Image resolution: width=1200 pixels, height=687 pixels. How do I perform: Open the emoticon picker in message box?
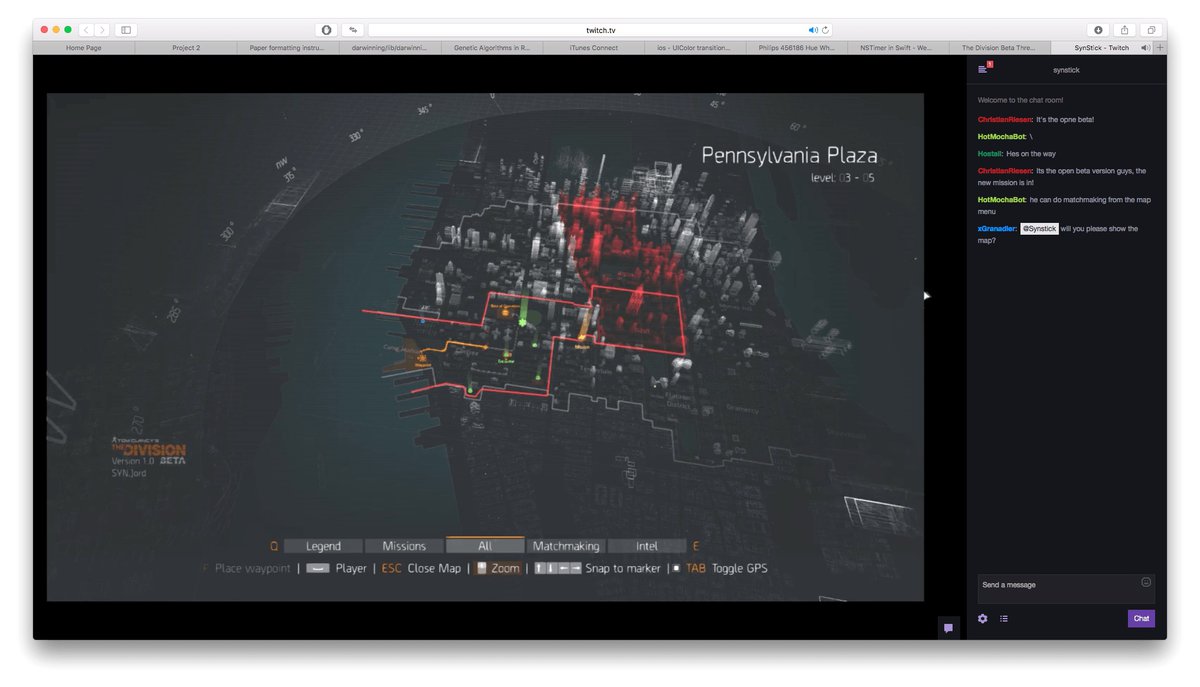(x=1145, y=582)
